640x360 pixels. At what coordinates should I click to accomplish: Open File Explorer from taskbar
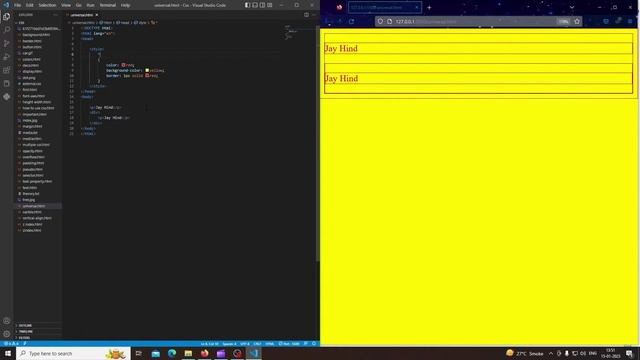point(188,353)
